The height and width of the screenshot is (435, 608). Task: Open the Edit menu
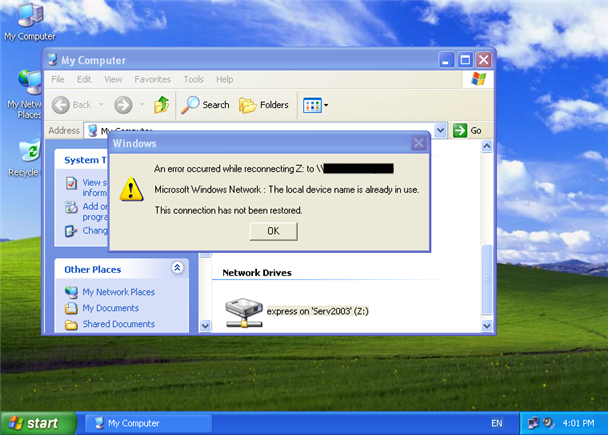tap(84, 79)
